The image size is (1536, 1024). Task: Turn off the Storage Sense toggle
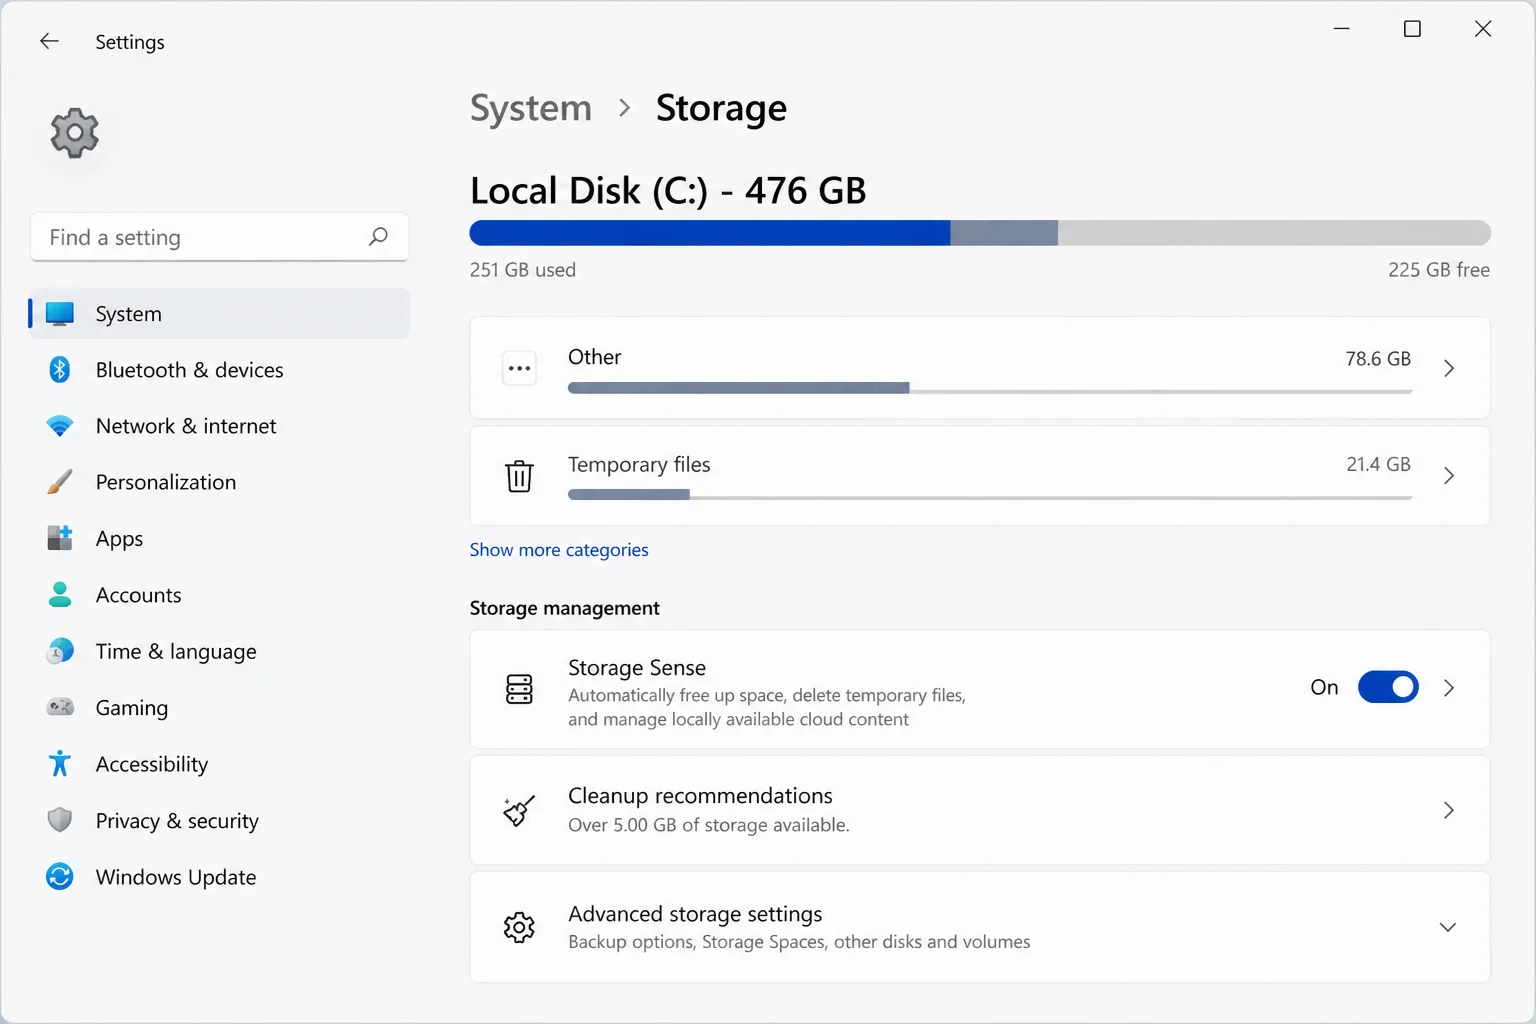point(1388,687)
